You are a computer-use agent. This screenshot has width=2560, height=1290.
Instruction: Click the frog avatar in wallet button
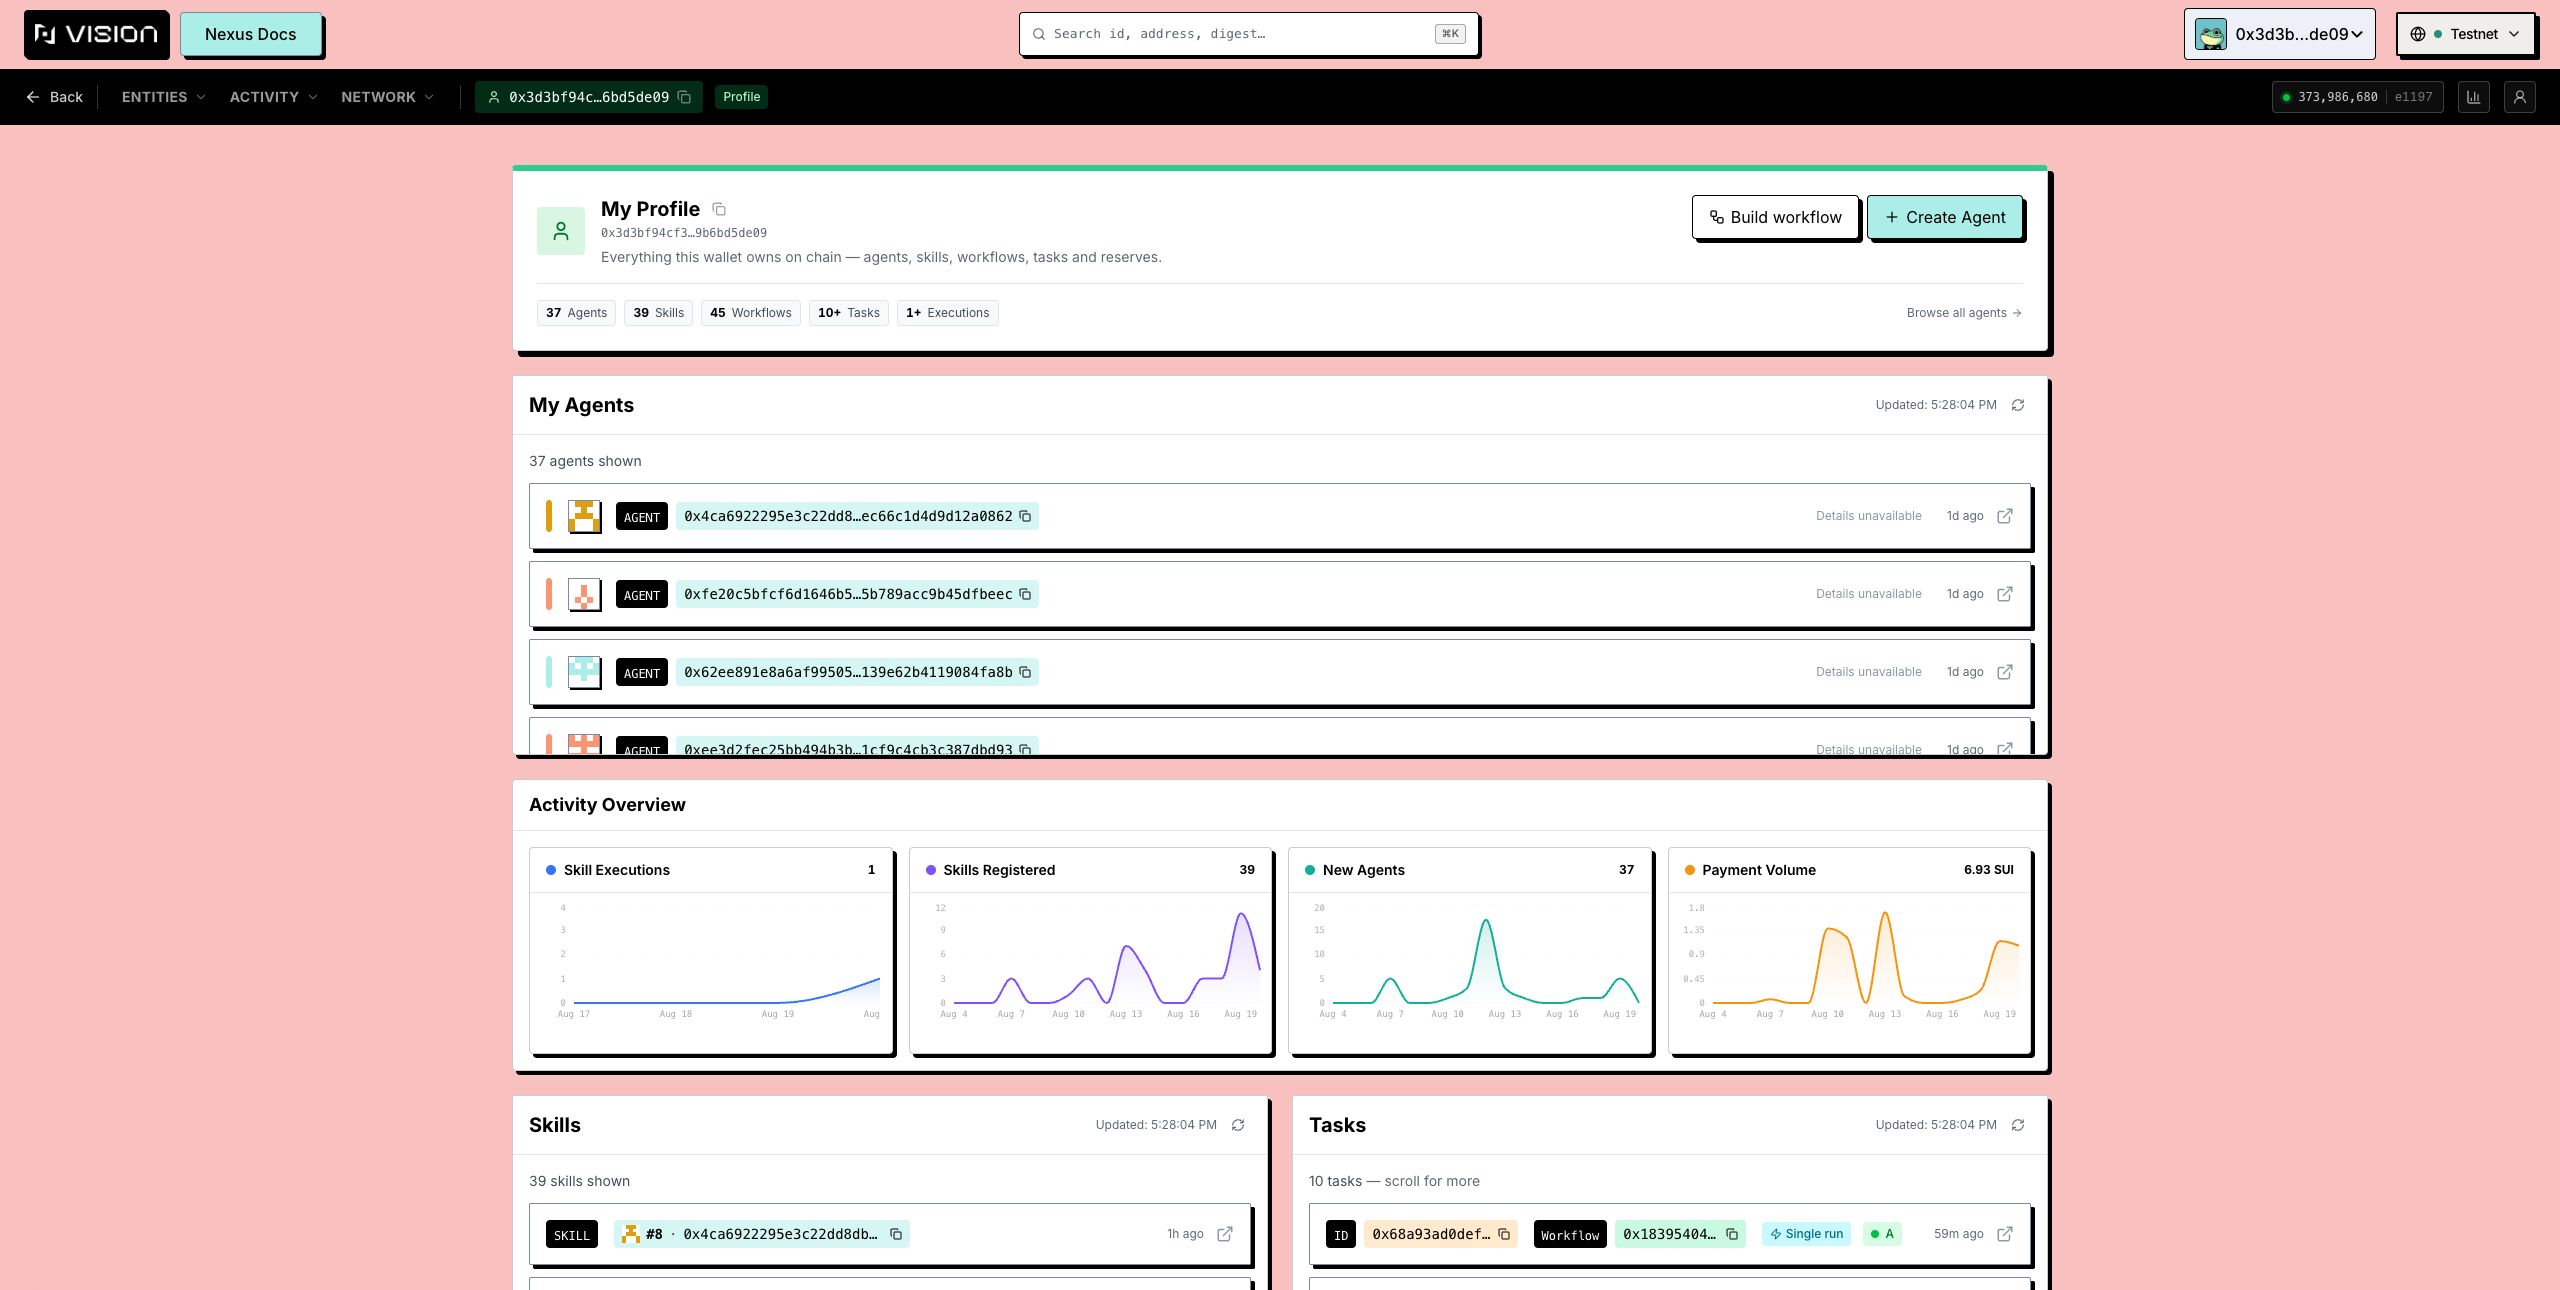pyautogui.click(x=2210, y=34)
